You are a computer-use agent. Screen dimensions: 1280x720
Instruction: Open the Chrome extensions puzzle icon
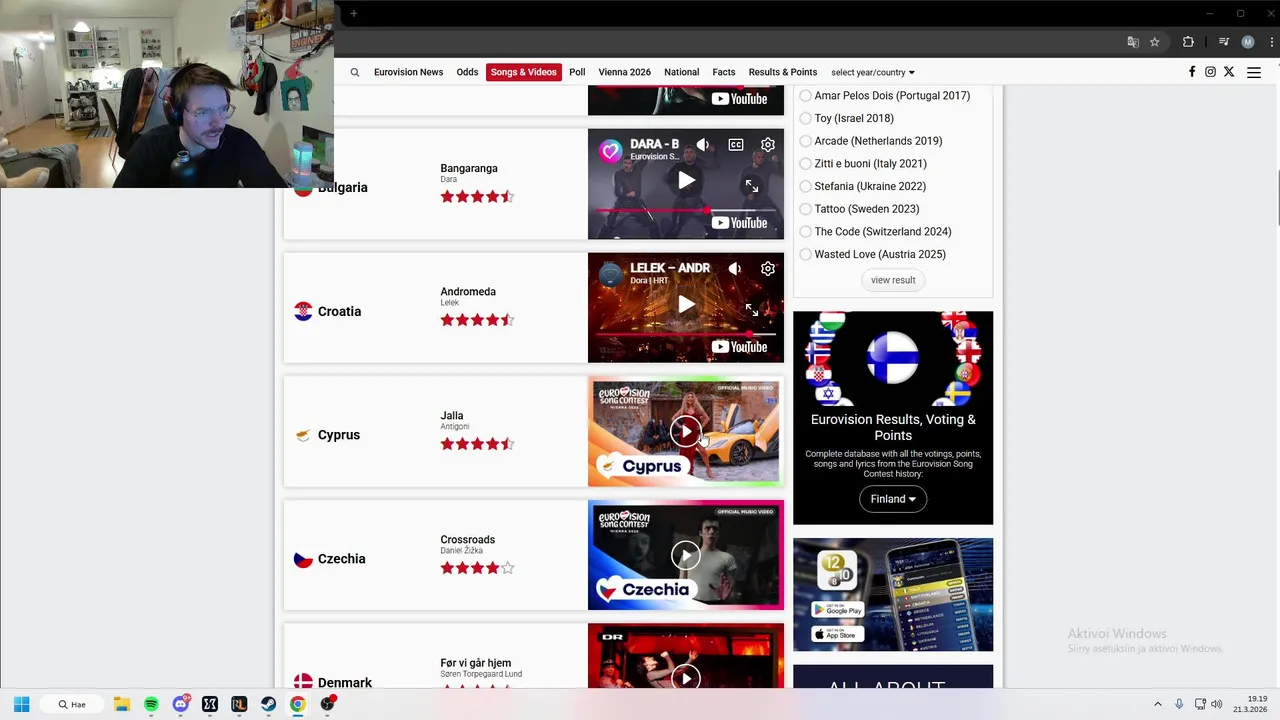click(1188, 42)
